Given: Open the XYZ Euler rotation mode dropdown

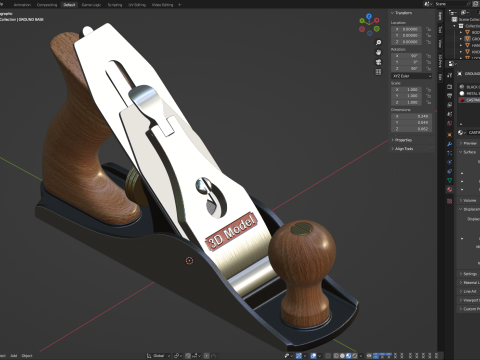Looking at the screenshot, I should tap(412, 76).
